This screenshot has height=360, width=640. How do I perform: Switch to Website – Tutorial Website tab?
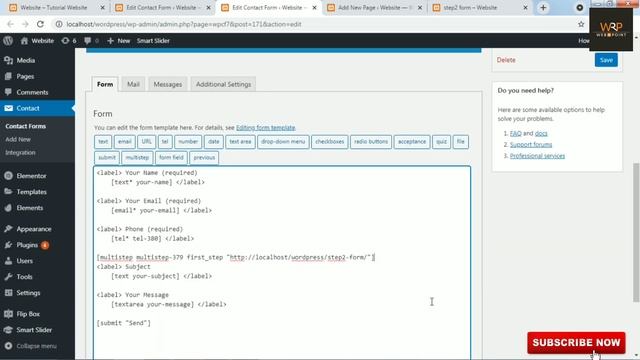point(56,8)
